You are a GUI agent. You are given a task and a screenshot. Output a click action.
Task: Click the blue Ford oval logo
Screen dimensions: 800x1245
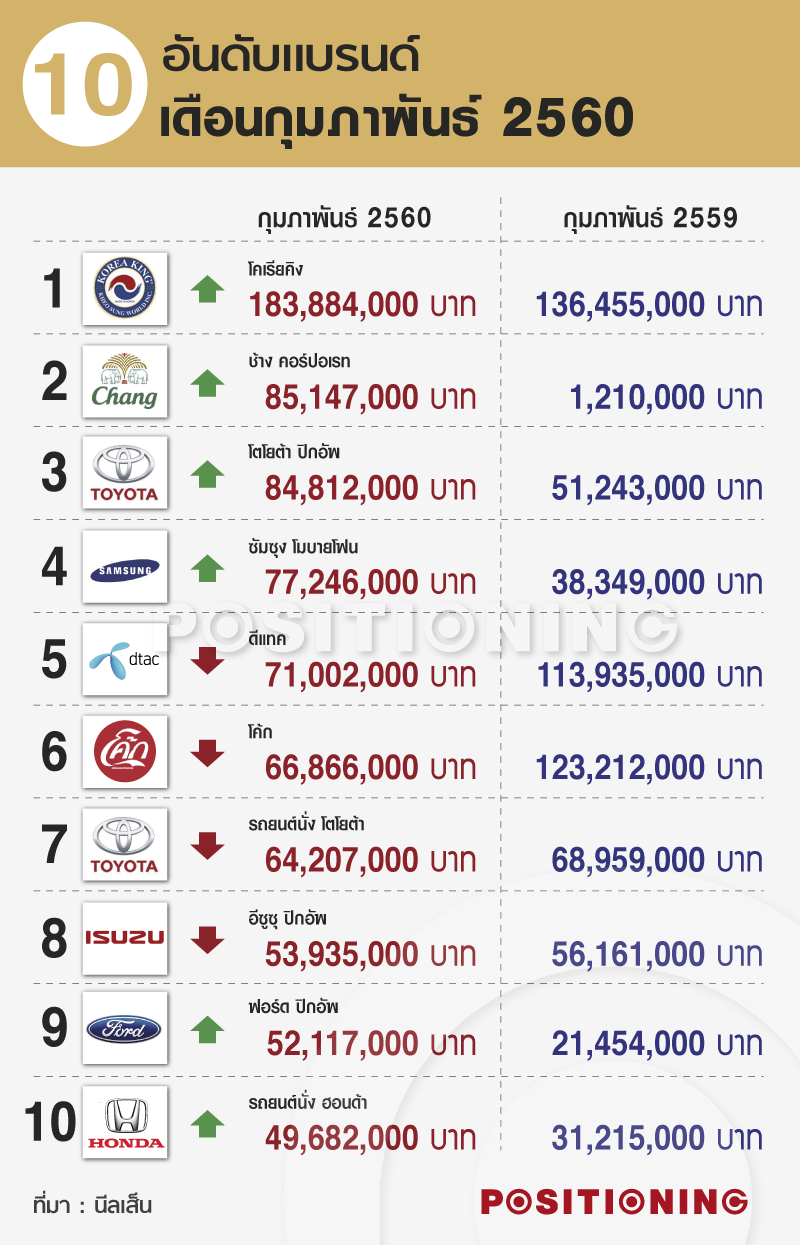pos(125,1028)
